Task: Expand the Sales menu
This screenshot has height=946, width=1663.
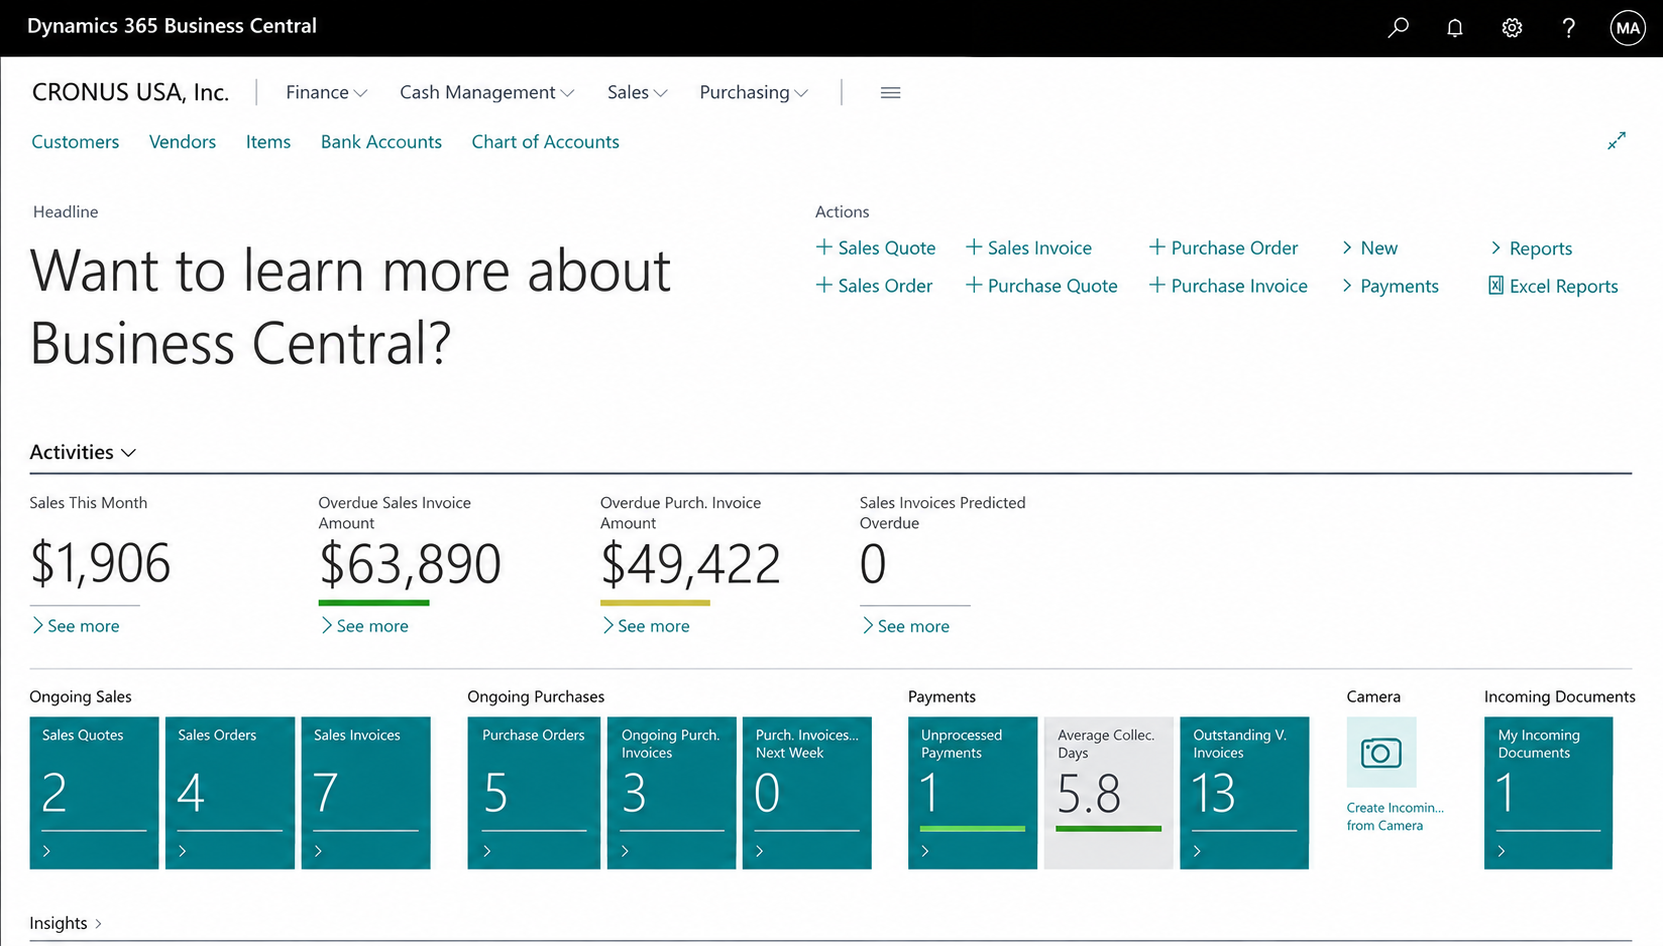Action: (637, 92)
